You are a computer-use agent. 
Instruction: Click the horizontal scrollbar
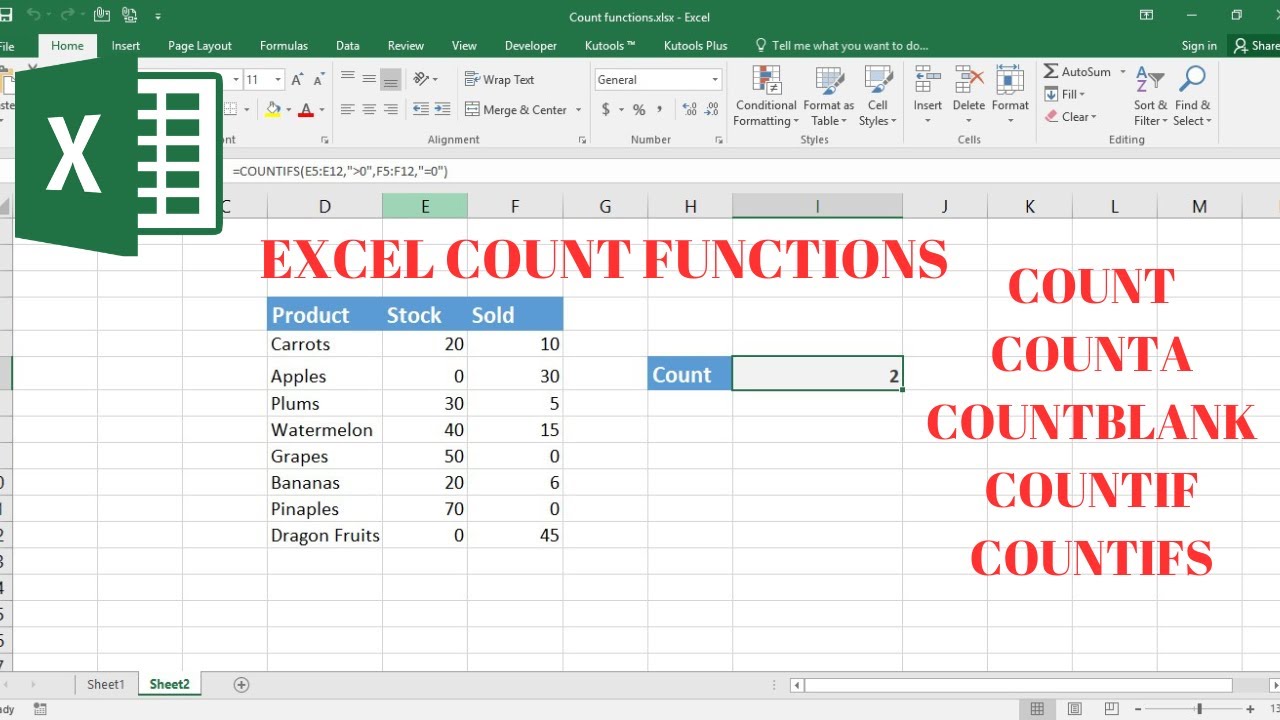1019,685
